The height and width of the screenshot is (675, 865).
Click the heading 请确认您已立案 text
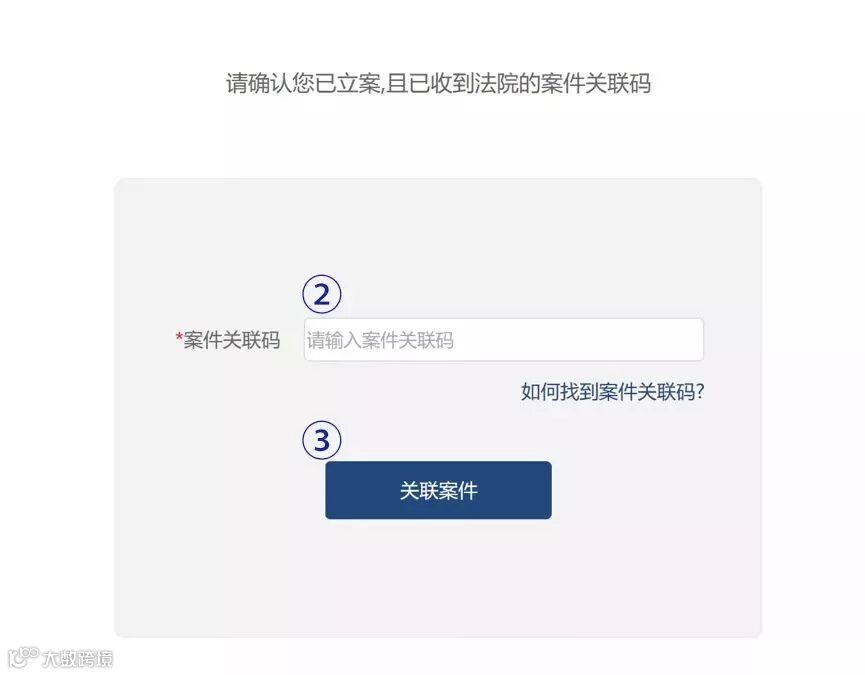(x=303, y=84)
